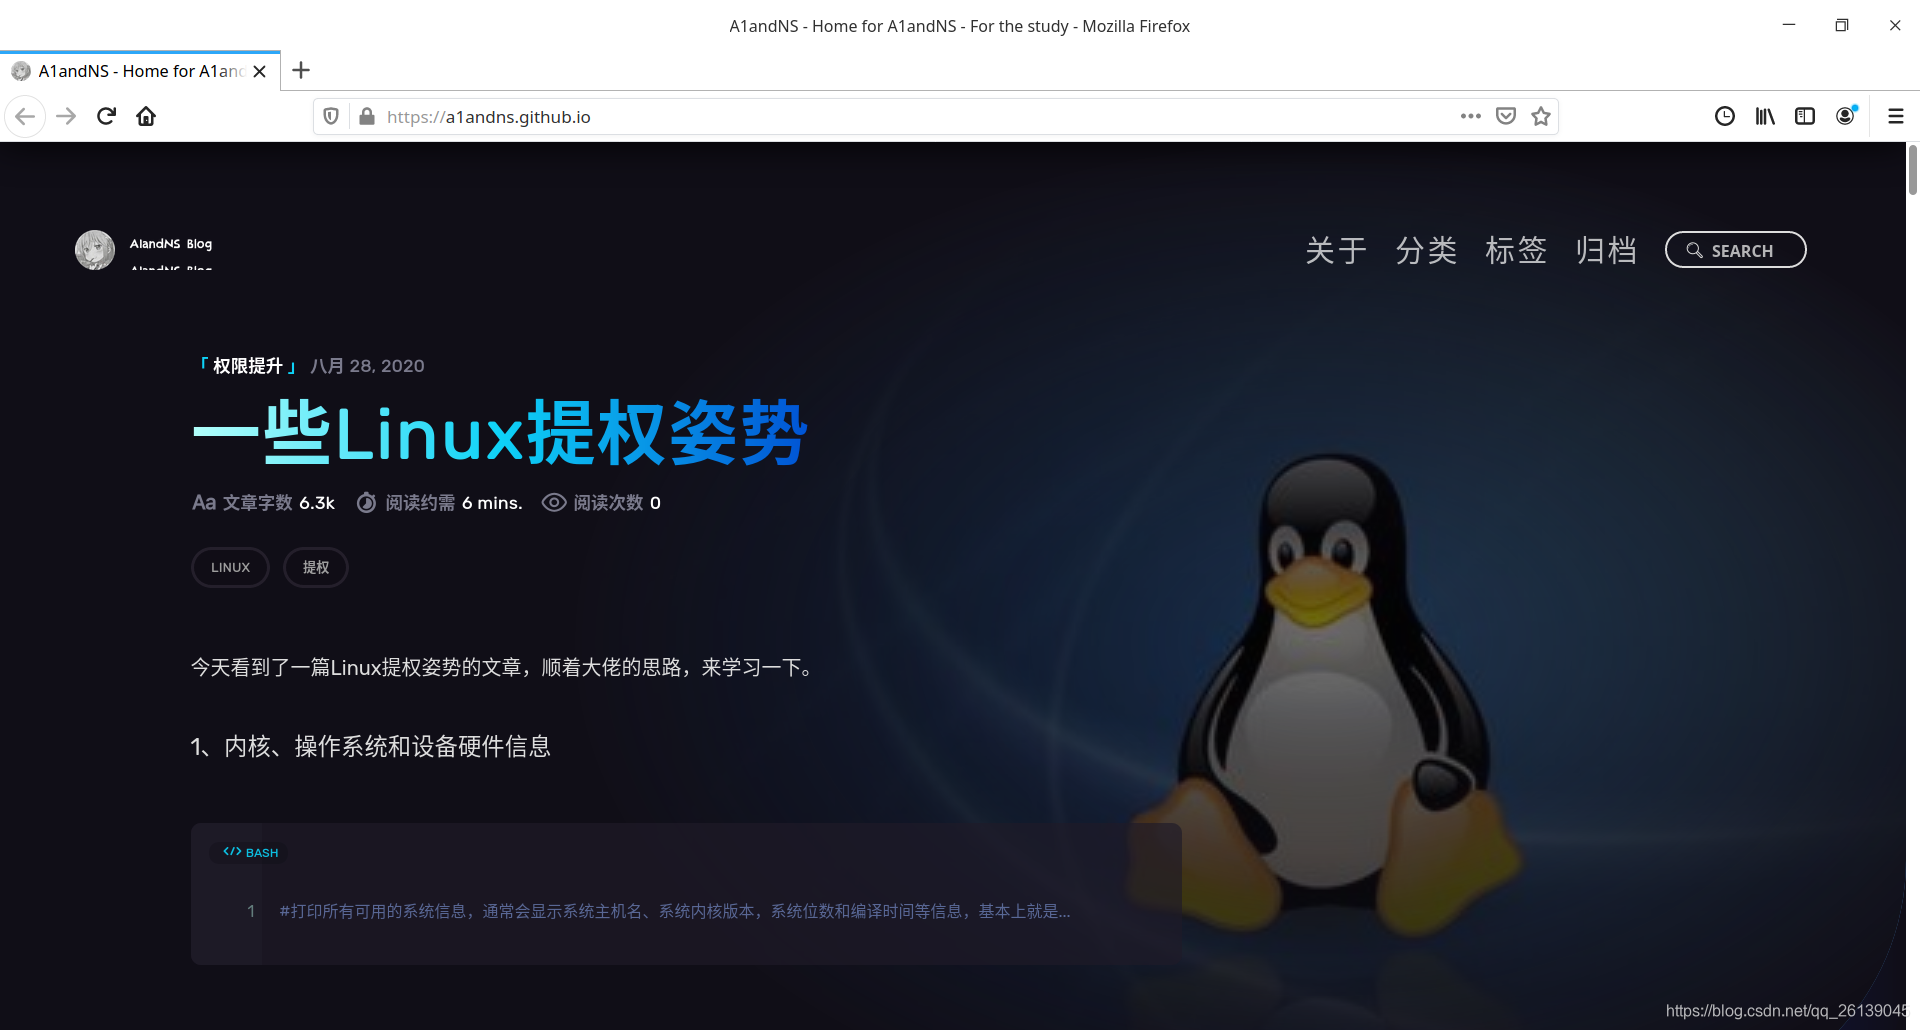Open page actions three-dot menu
The height and width of the screenshot is (1030, 1920).
(x=1470, y=116)
